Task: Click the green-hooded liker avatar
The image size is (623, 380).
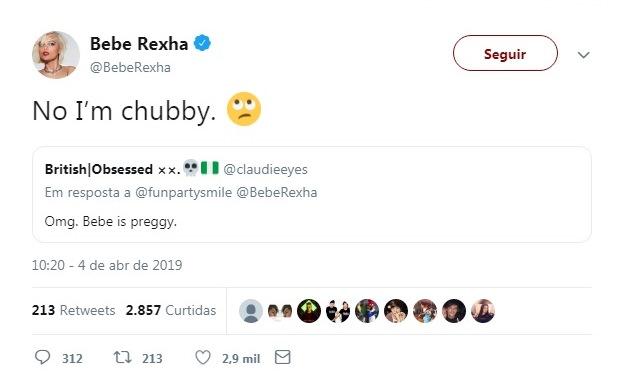Action: (309, 310)
